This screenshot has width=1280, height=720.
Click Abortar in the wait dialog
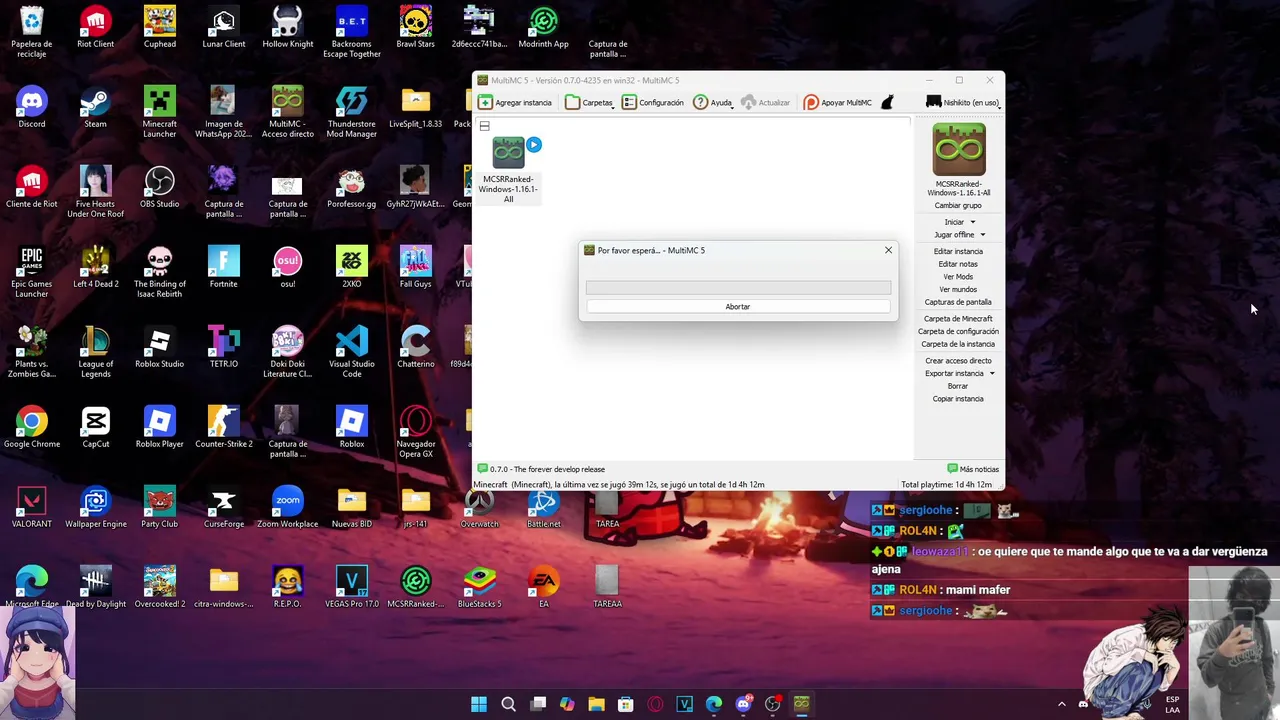738,307
